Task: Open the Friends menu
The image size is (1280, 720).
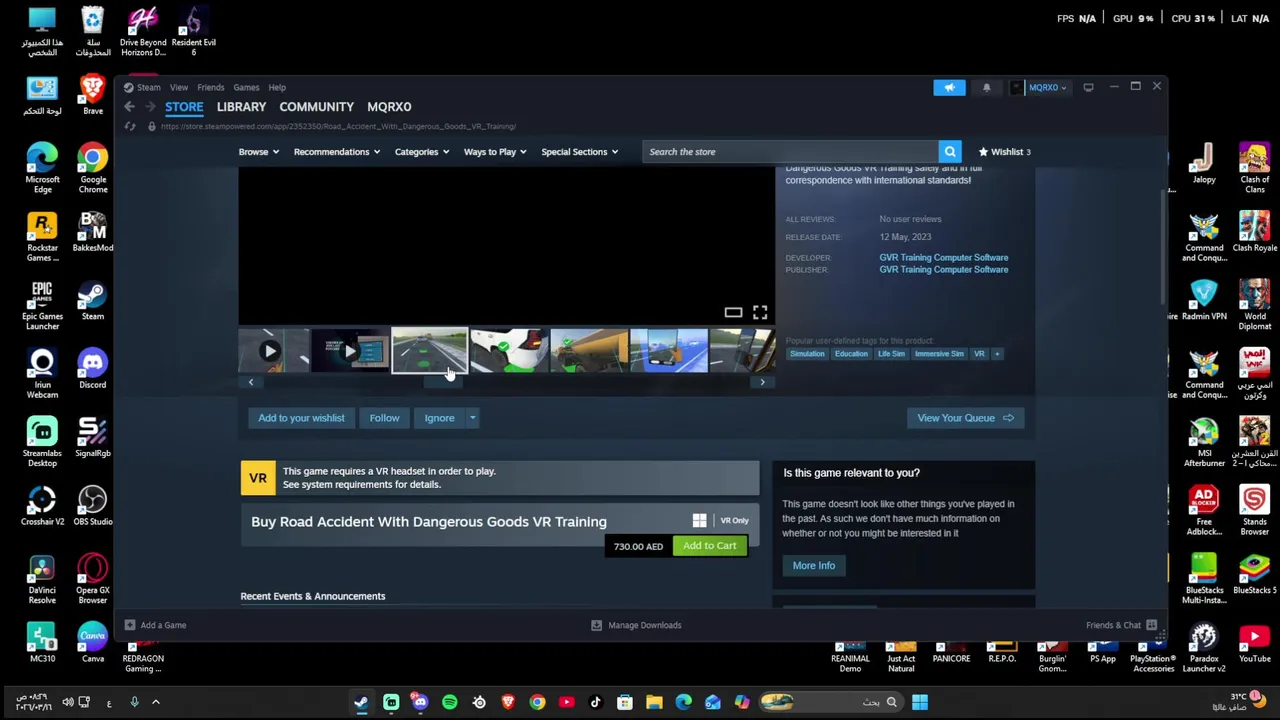Action: [x=211, y=87]
